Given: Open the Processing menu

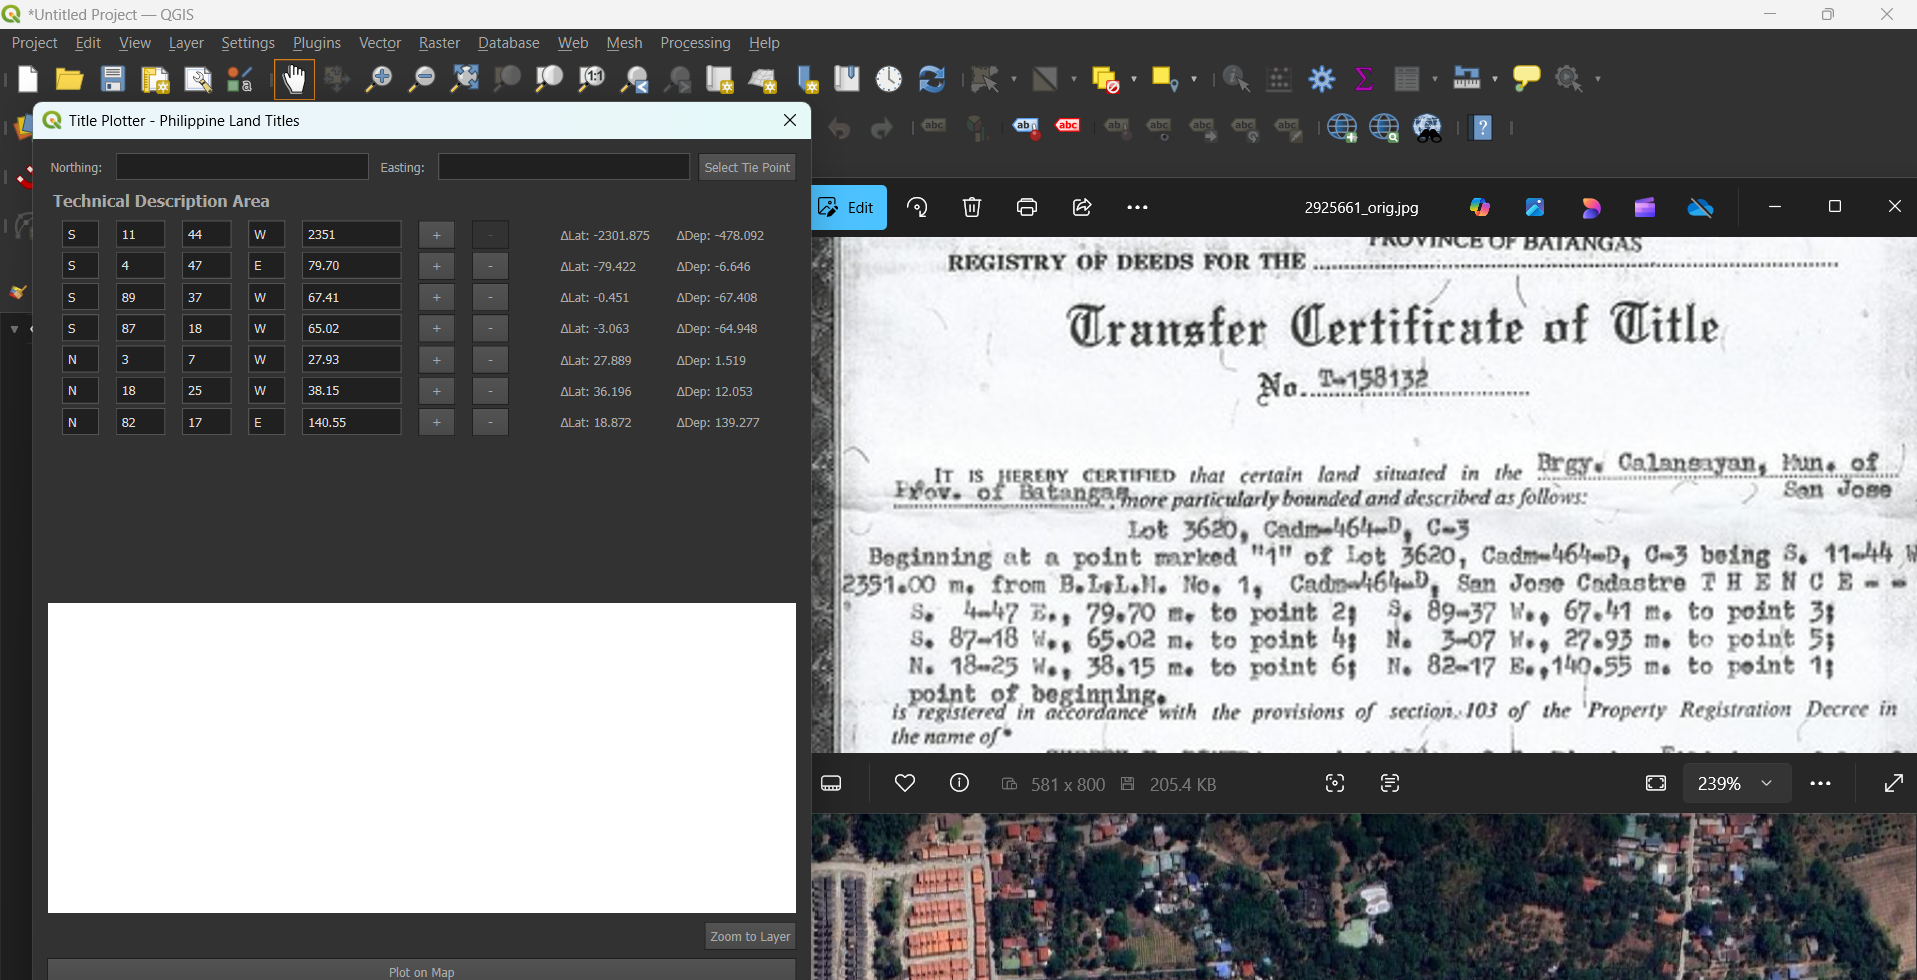Looking at the screenshot, I should click(695, 43).
